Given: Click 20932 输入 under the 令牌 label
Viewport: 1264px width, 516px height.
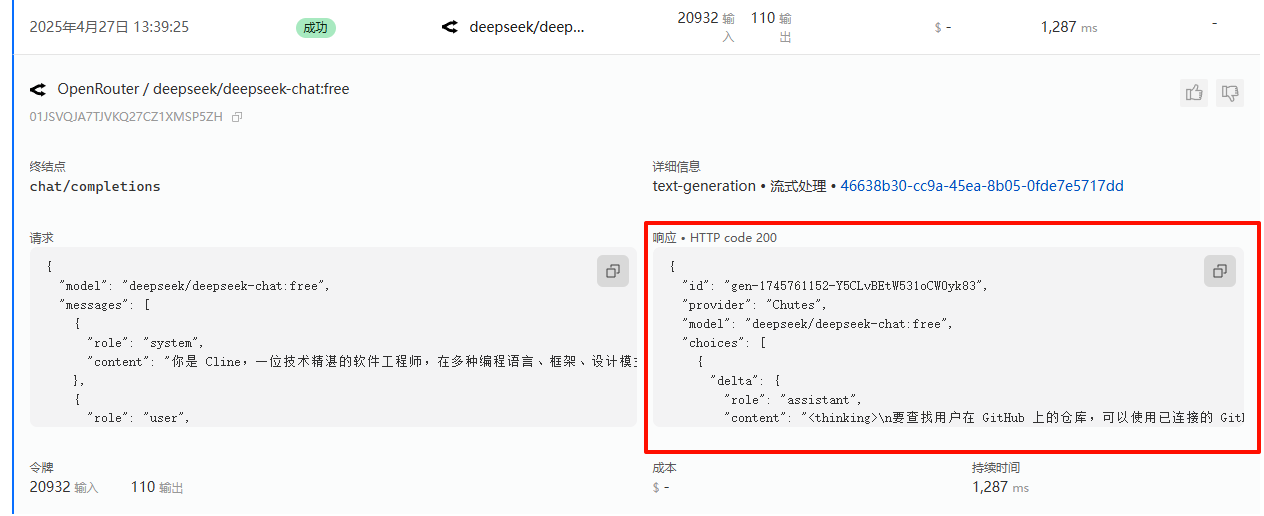Looking at the screenshot, I should (64, 487).
